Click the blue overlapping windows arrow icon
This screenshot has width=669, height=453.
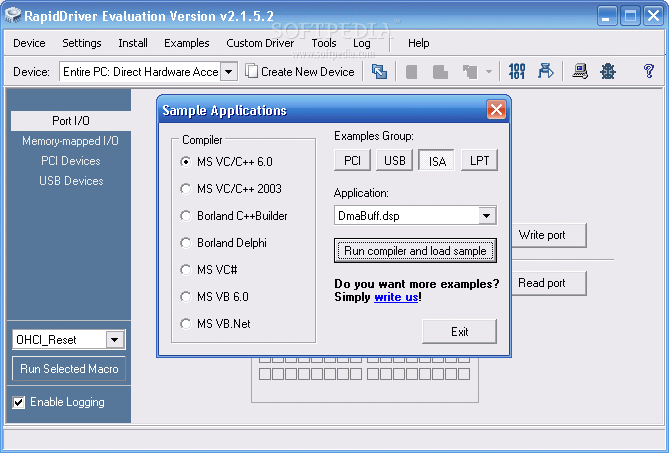379,71
